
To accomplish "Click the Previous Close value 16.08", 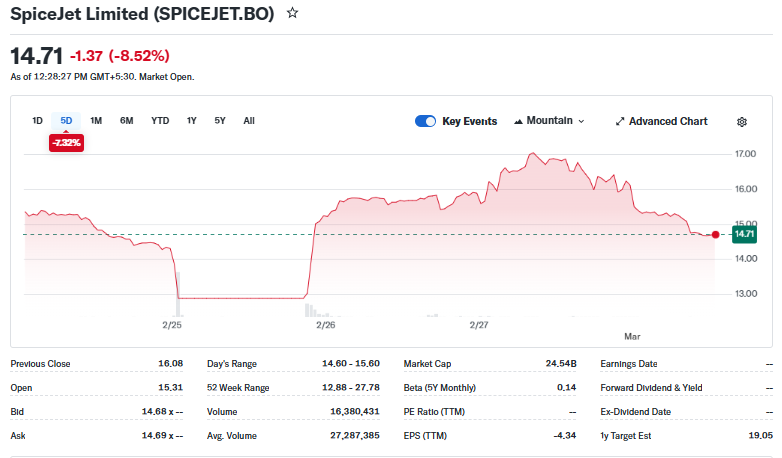I will point(171,363).
